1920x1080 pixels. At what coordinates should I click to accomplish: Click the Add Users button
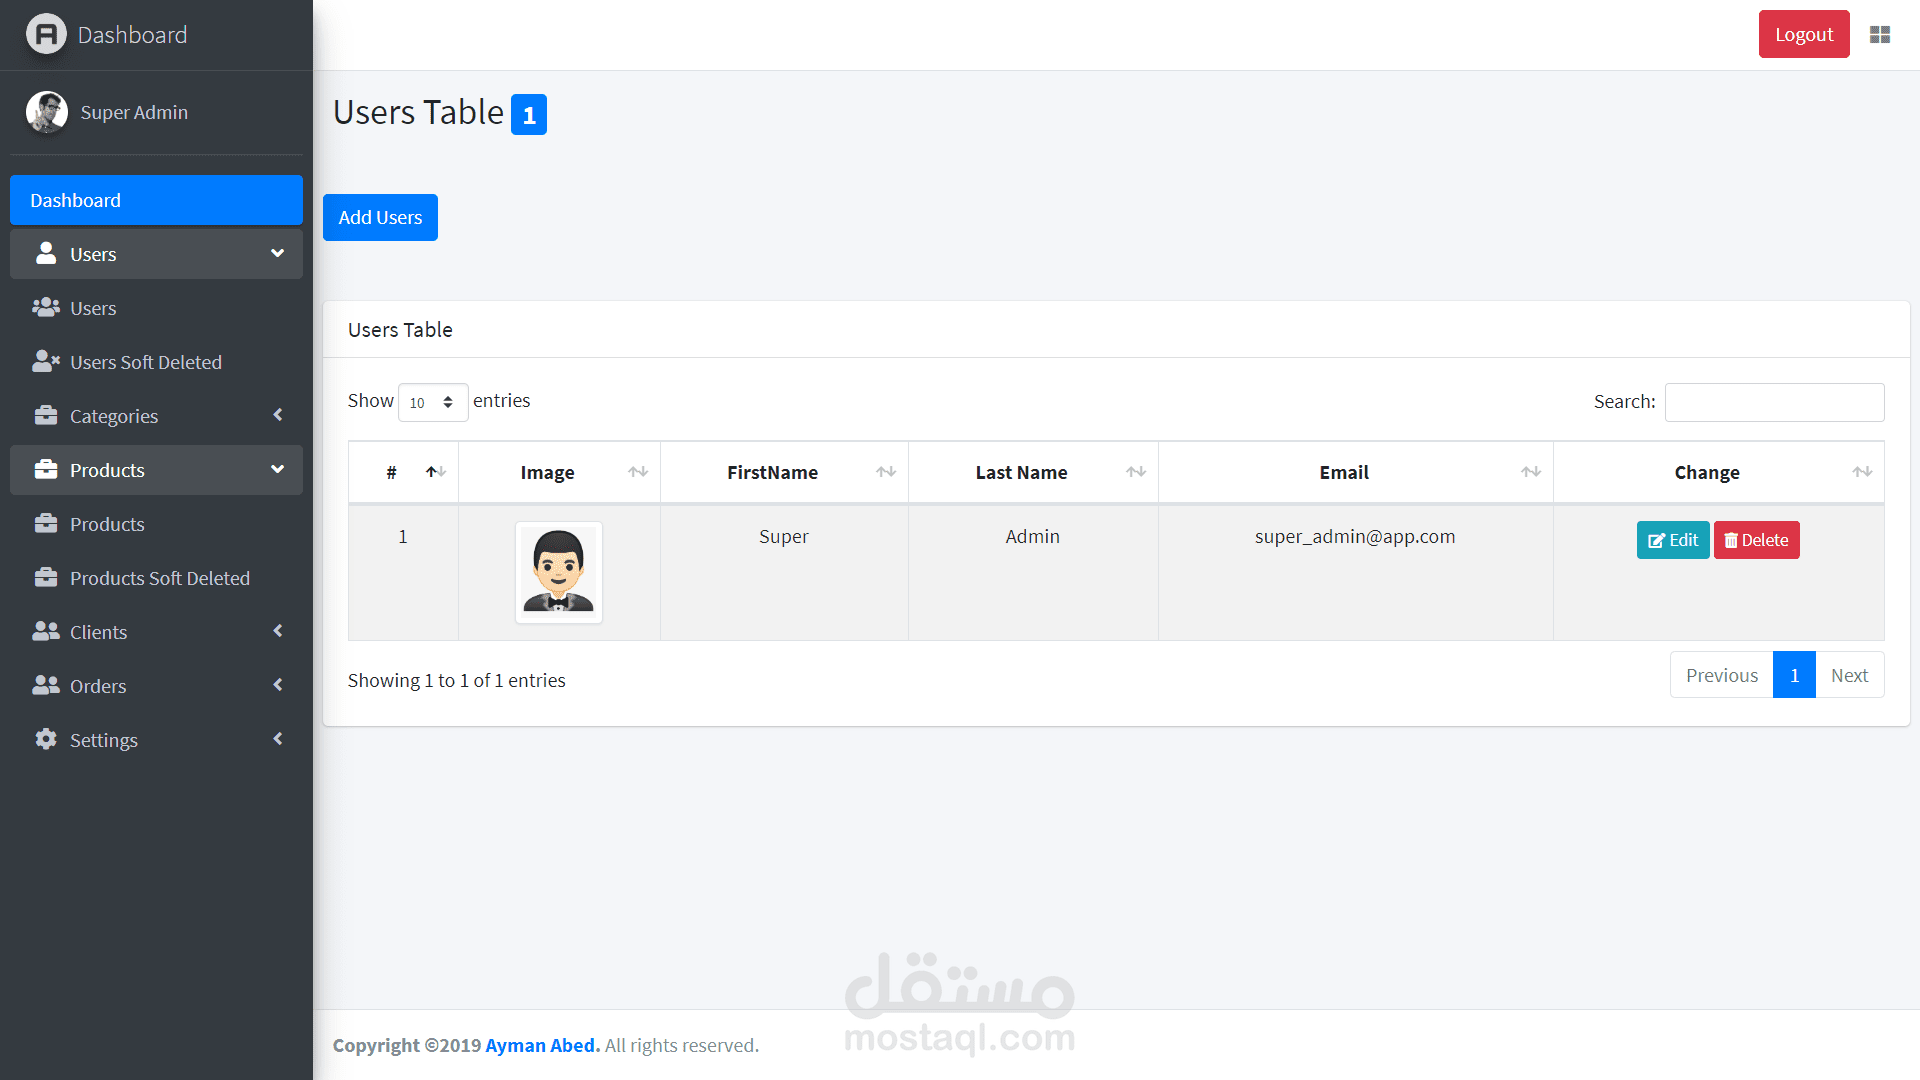coord(380,217)
